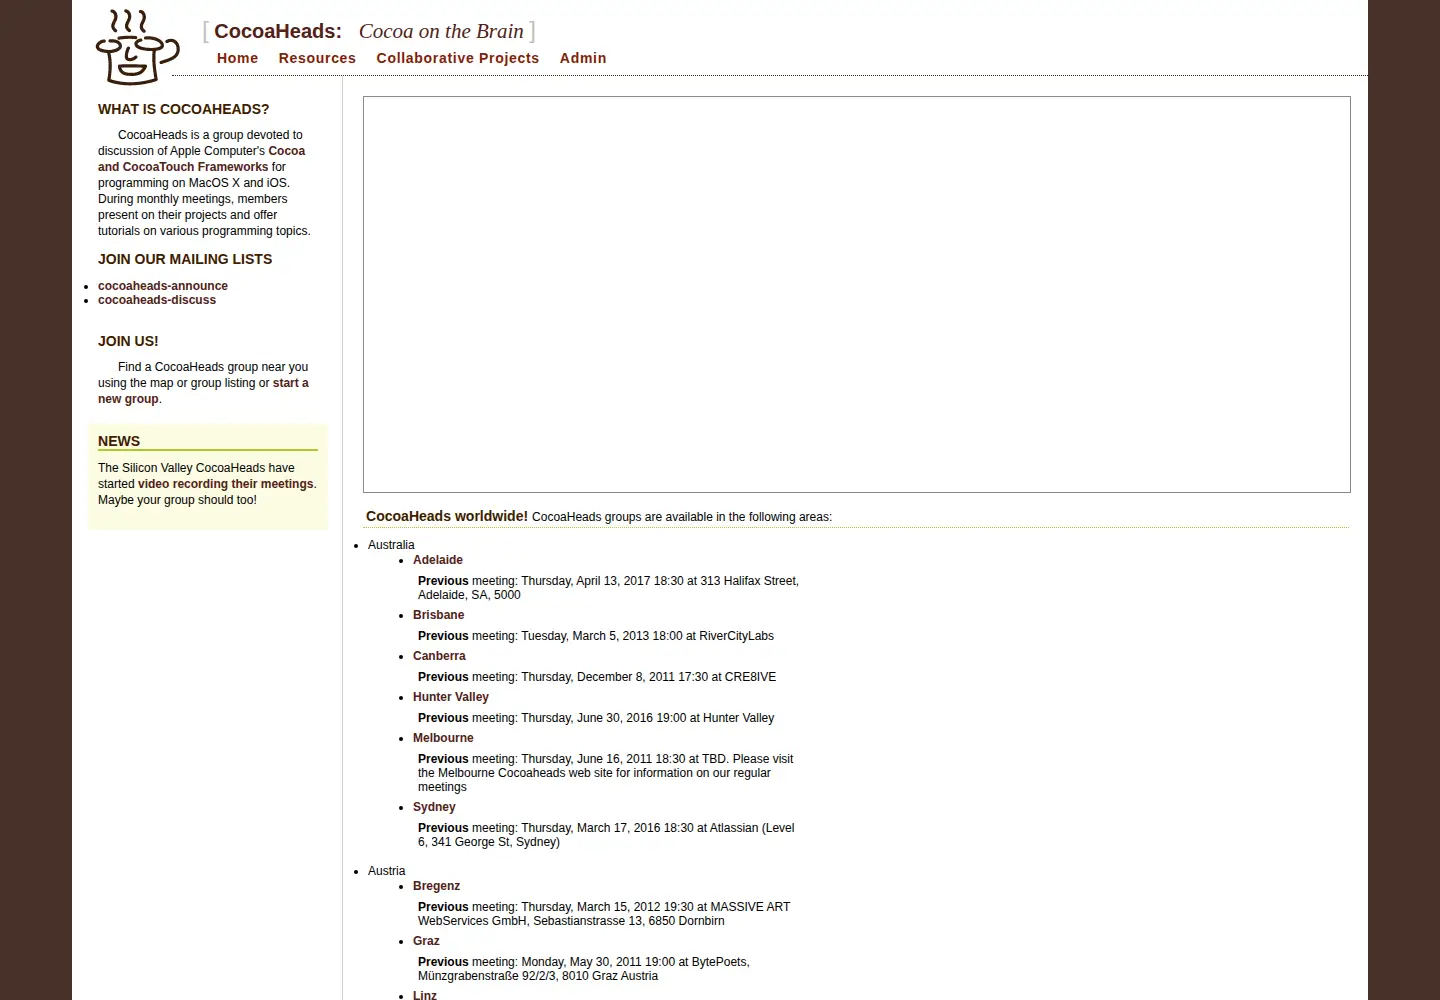Screen dimensions: 1440x1000
Task: Open Collaborative Projects in the navigation
Action: [457, 58]
